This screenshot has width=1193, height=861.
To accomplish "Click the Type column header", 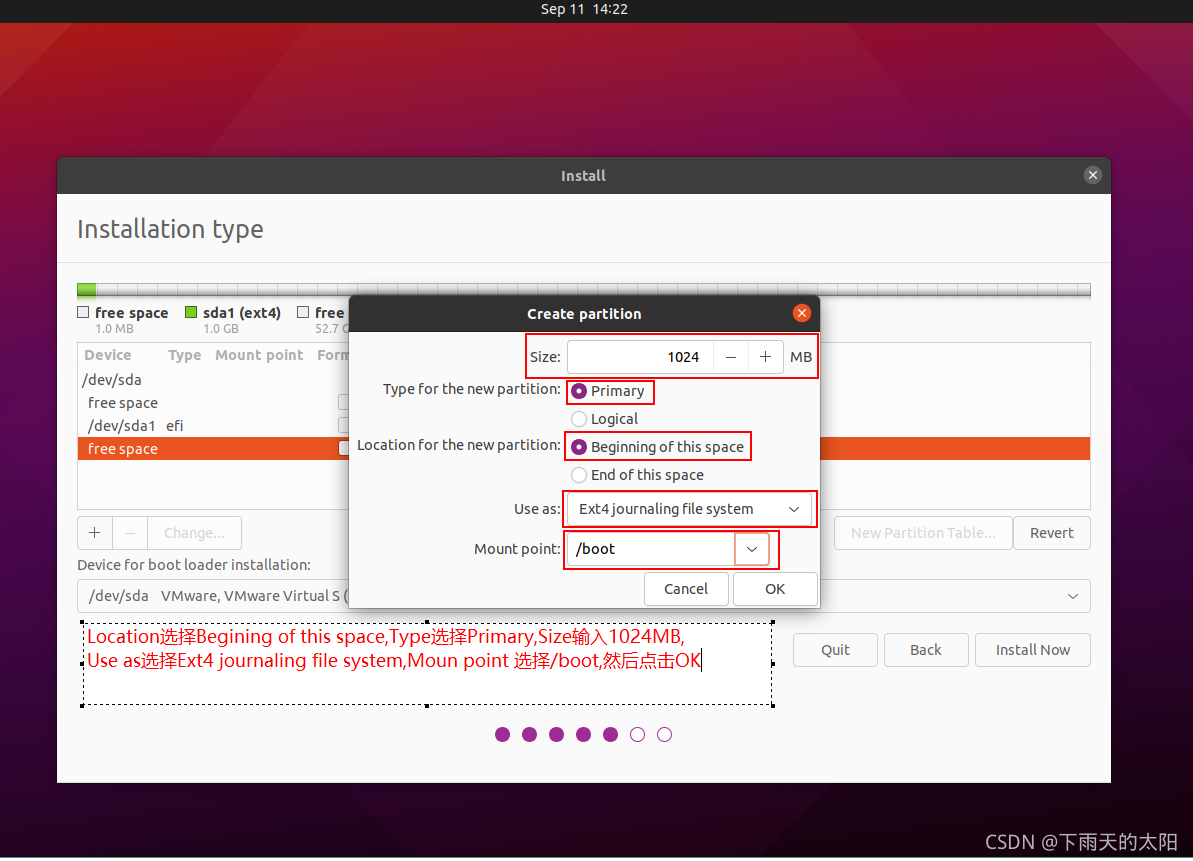I will coord(184,355).
